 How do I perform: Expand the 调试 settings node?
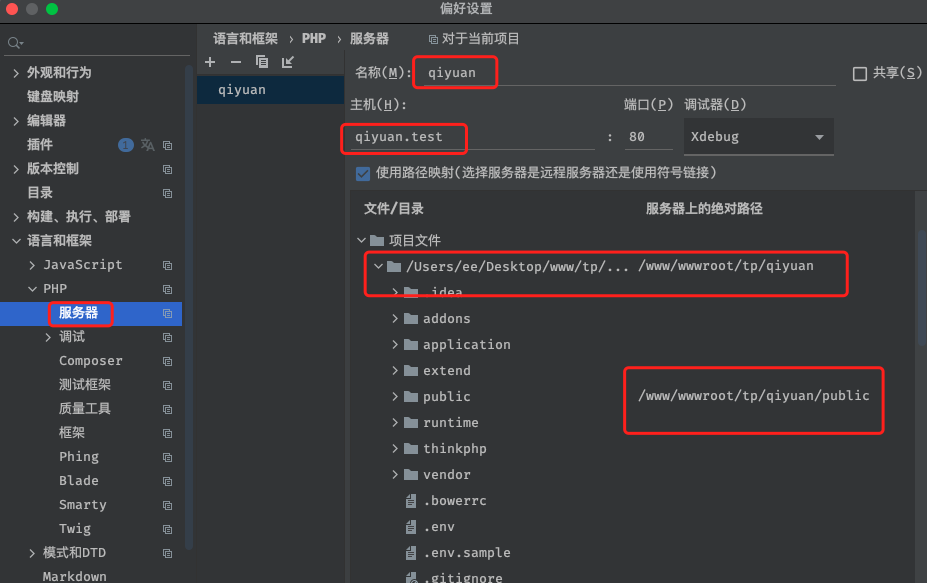(48, 337)
